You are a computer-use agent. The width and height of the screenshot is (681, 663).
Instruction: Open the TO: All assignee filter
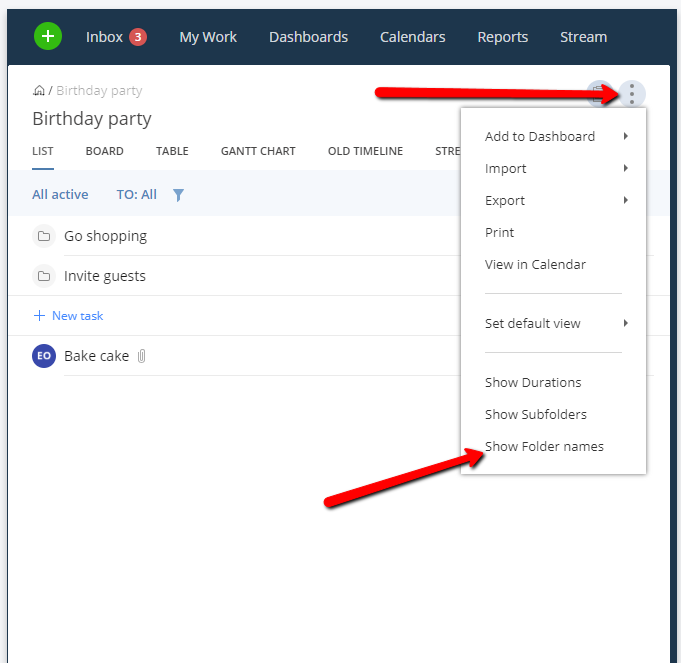(x=136, y=195)
